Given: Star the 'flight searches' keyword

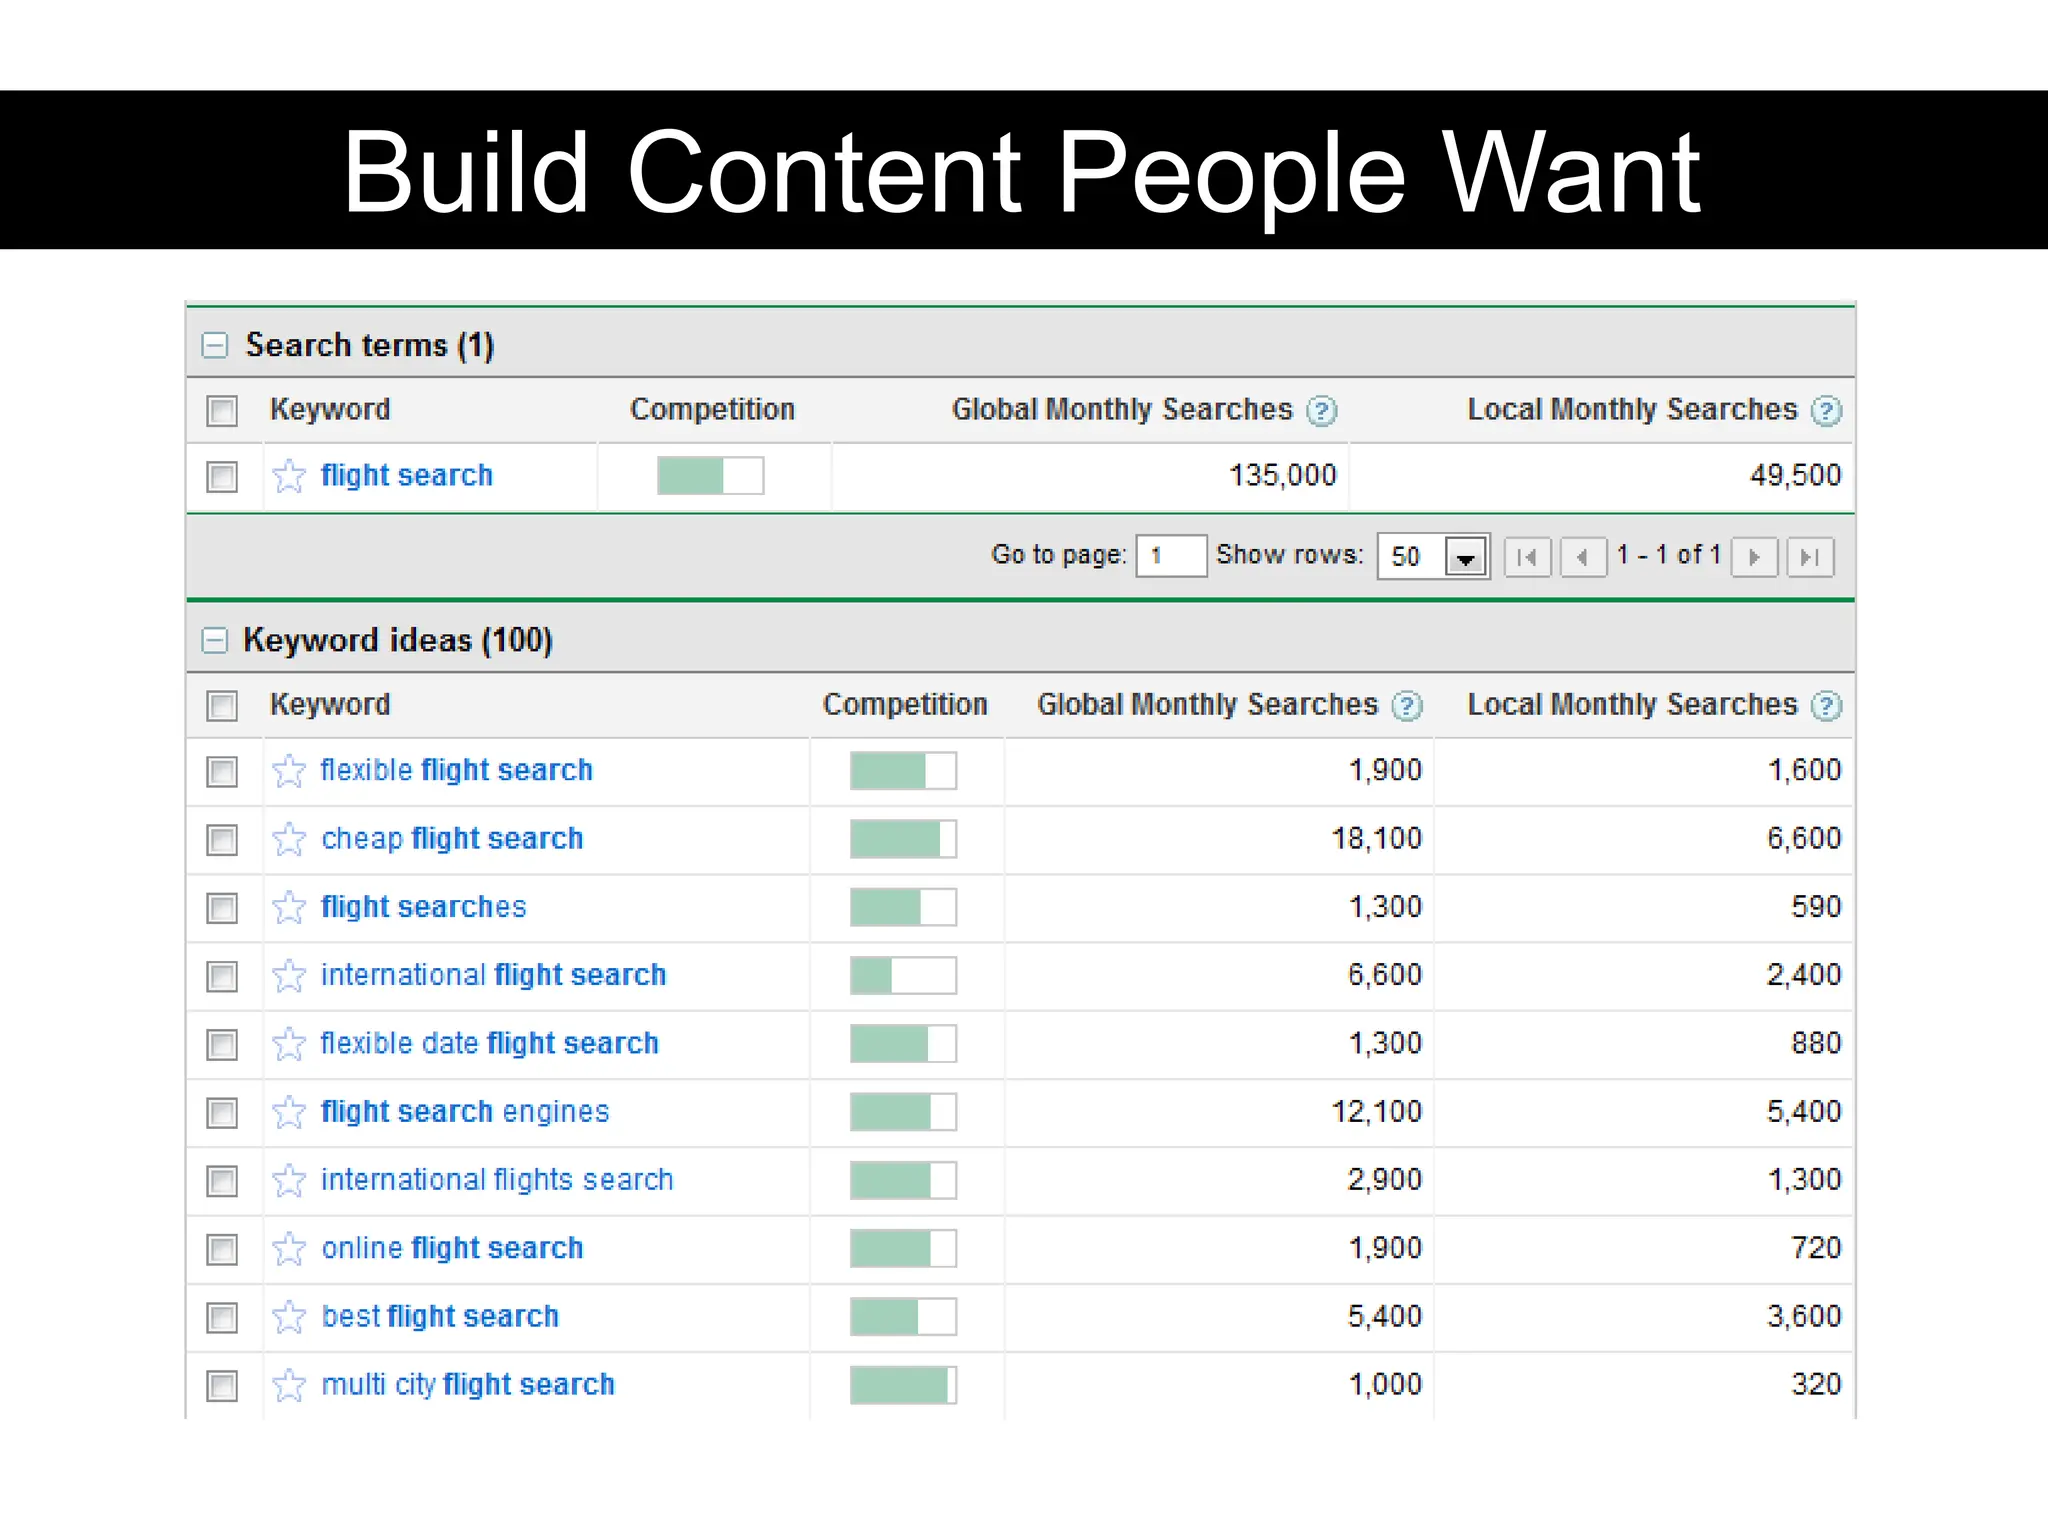Looking at the screenshot, I should pyautogui.click(x=289, y=907).
